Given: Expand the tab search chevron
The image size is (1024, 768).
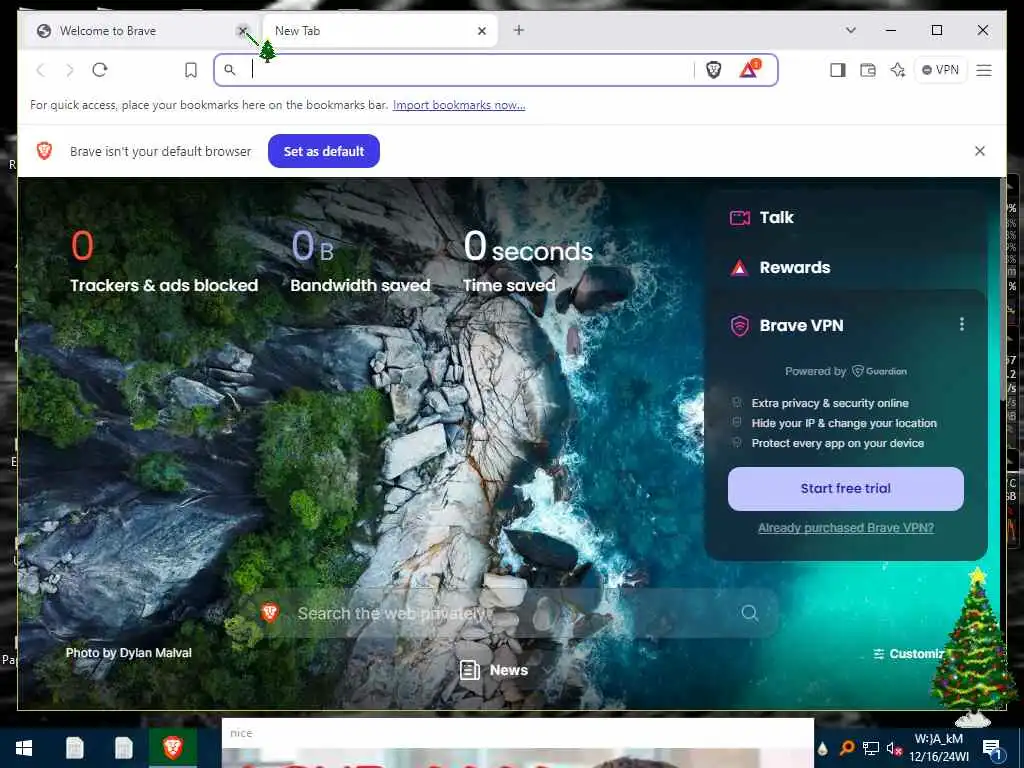Looking at the screenshot, I should 850,30.
